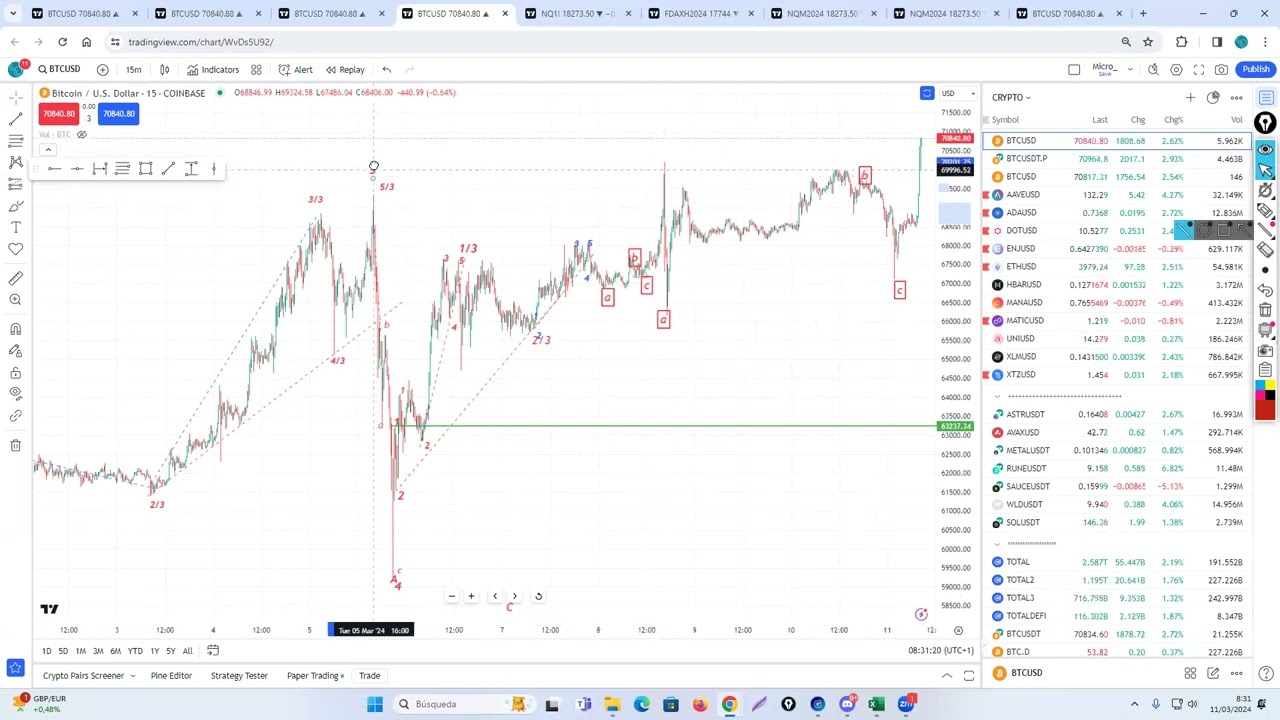Expand the CRYPTO watchlist dropdown
Screen dimensions: 1280x720
[x=1011, y=97]
